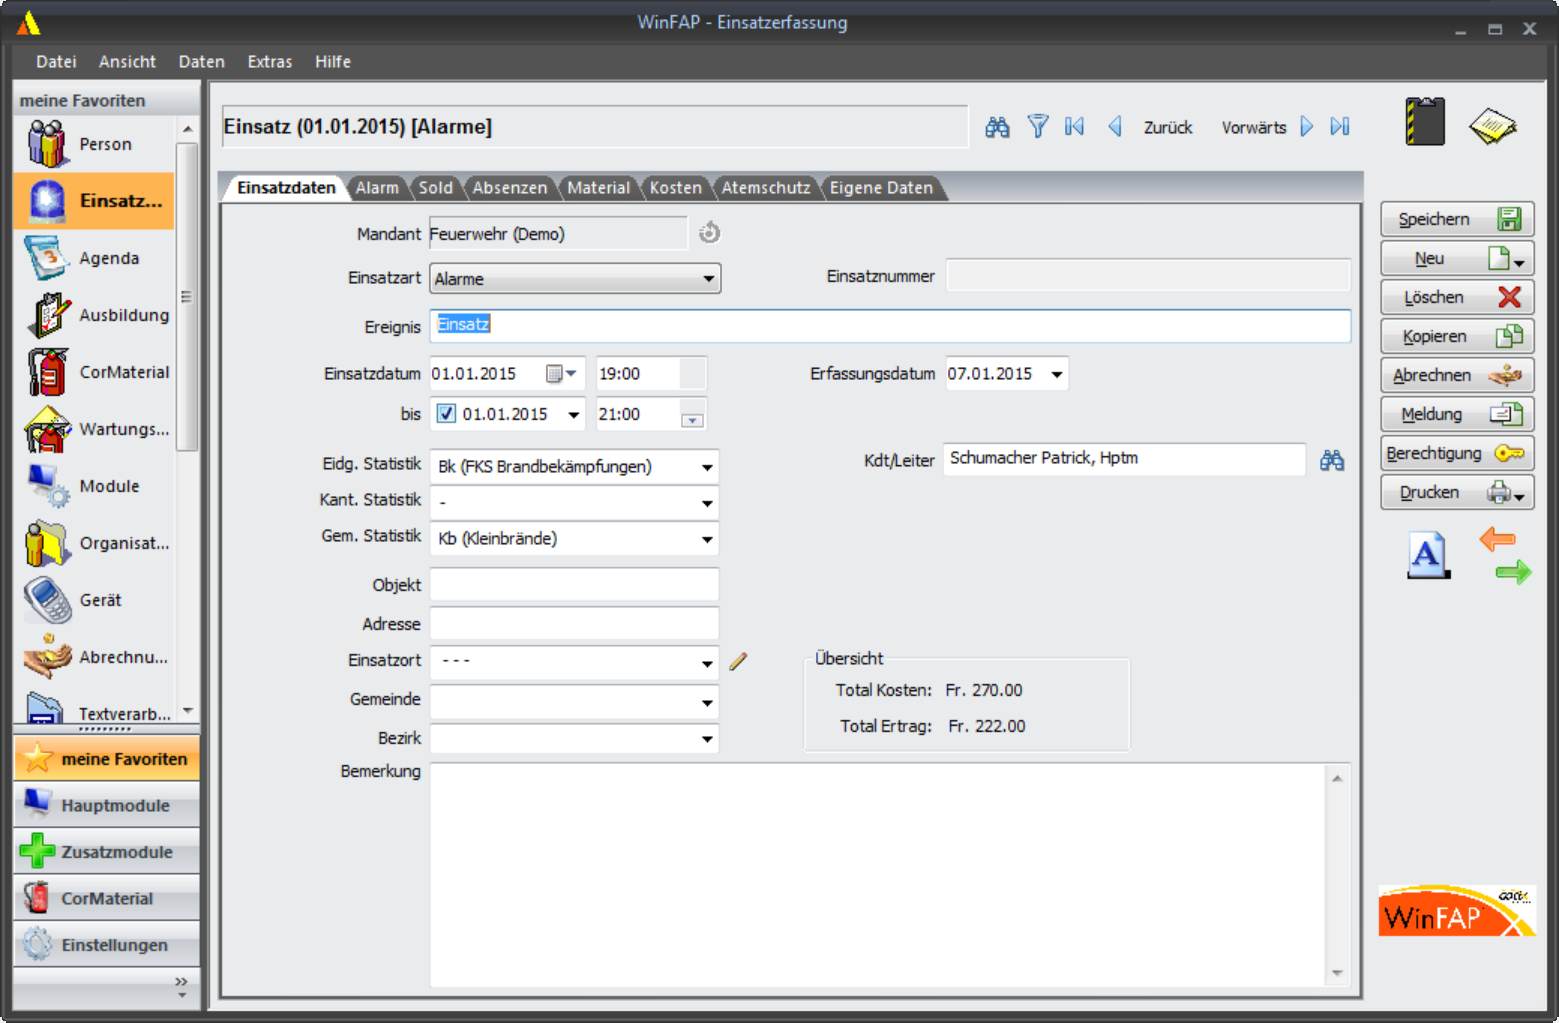This screenshot has height=1023, width=1559.
Task: Search Kdt/Leiter using the binoculars icon
Action: click(x=1331, y=459)
